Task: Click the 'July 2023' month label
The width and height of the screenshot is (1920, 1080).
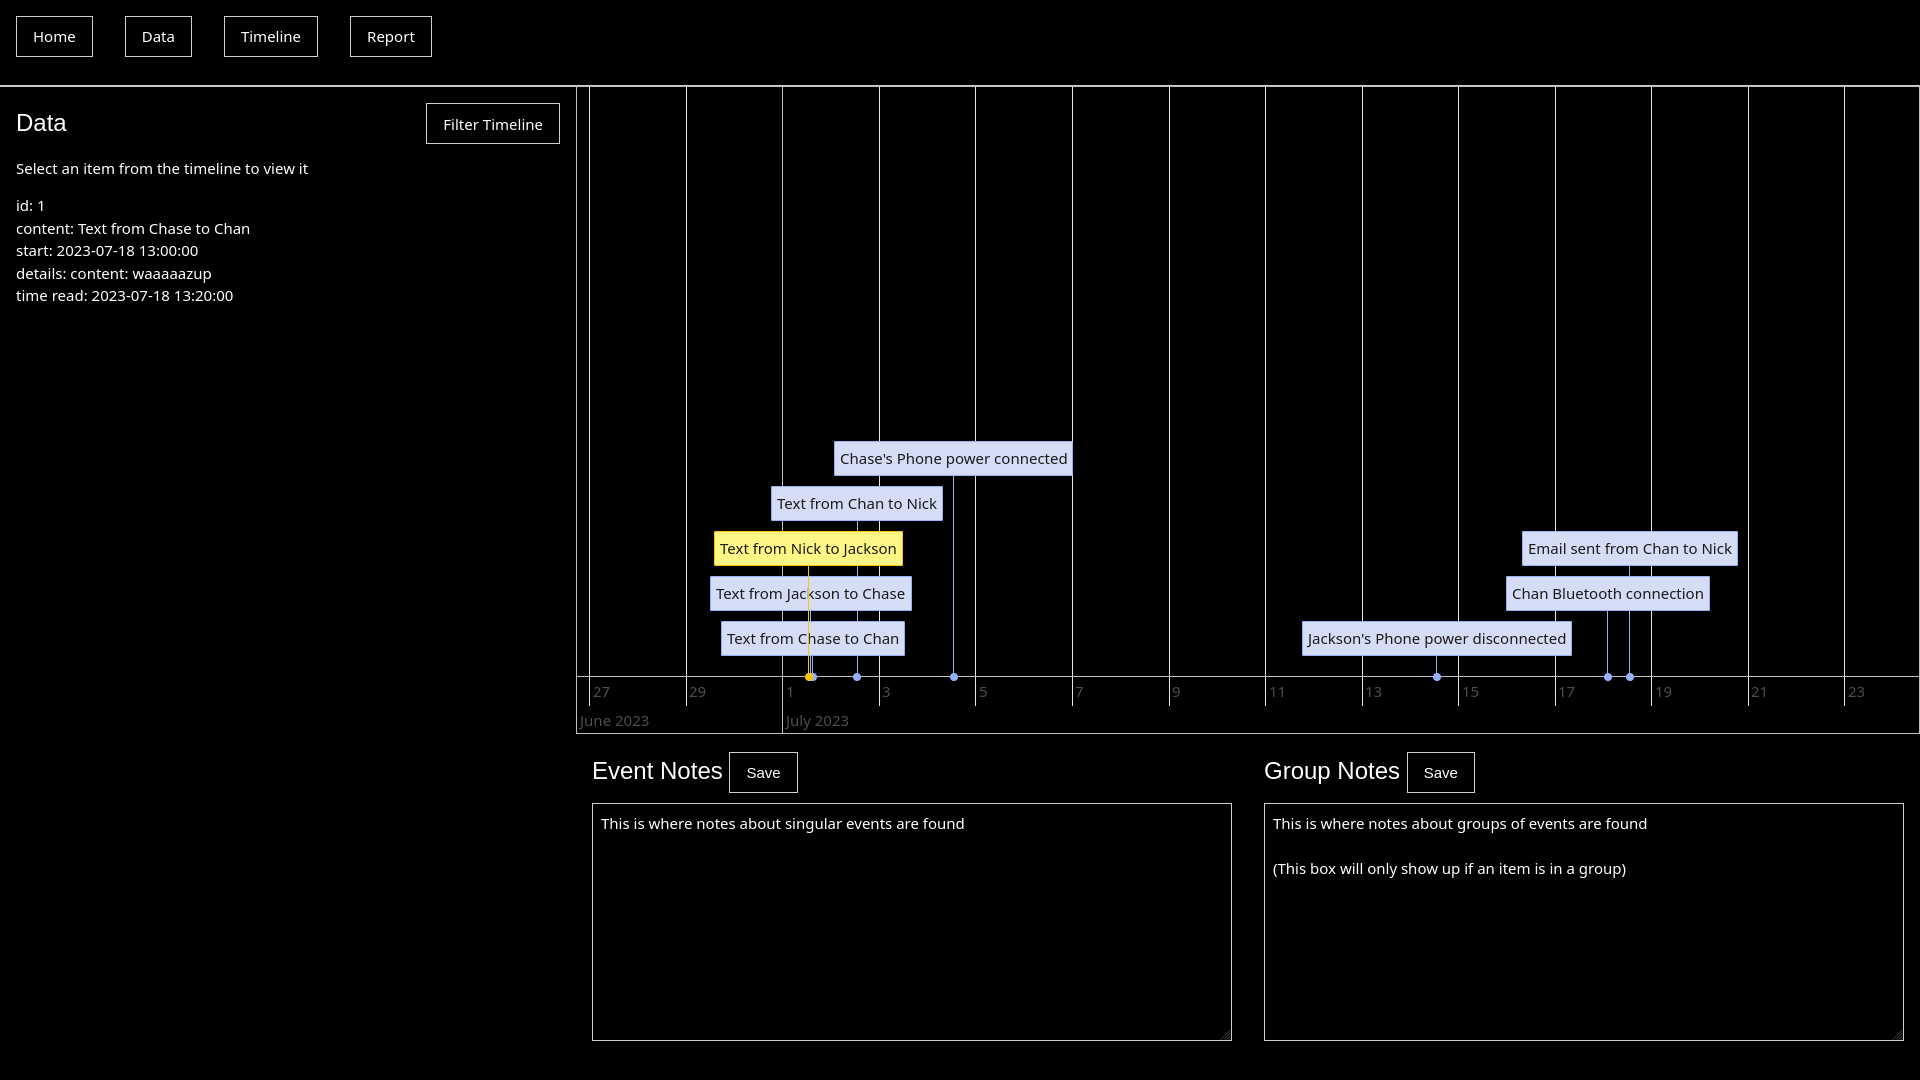Action: tap(817, 721)
